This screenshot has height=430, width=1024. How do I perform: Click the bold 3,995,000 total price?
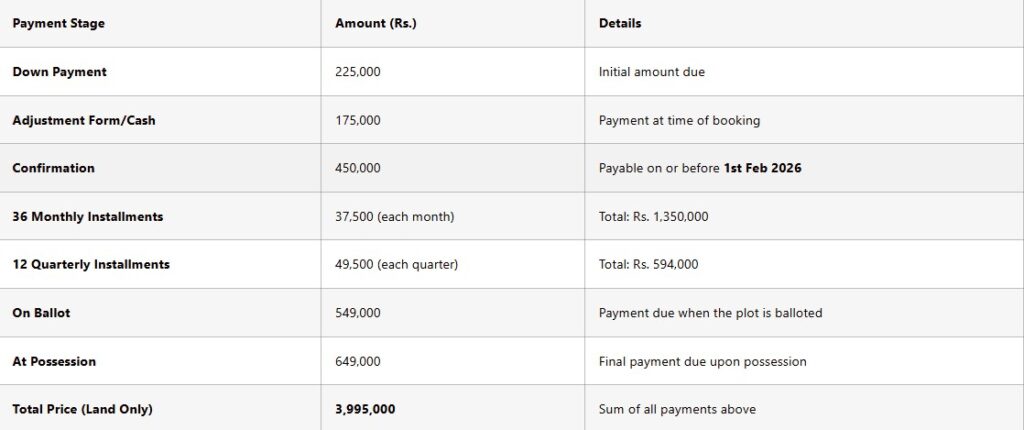[364, 409]
